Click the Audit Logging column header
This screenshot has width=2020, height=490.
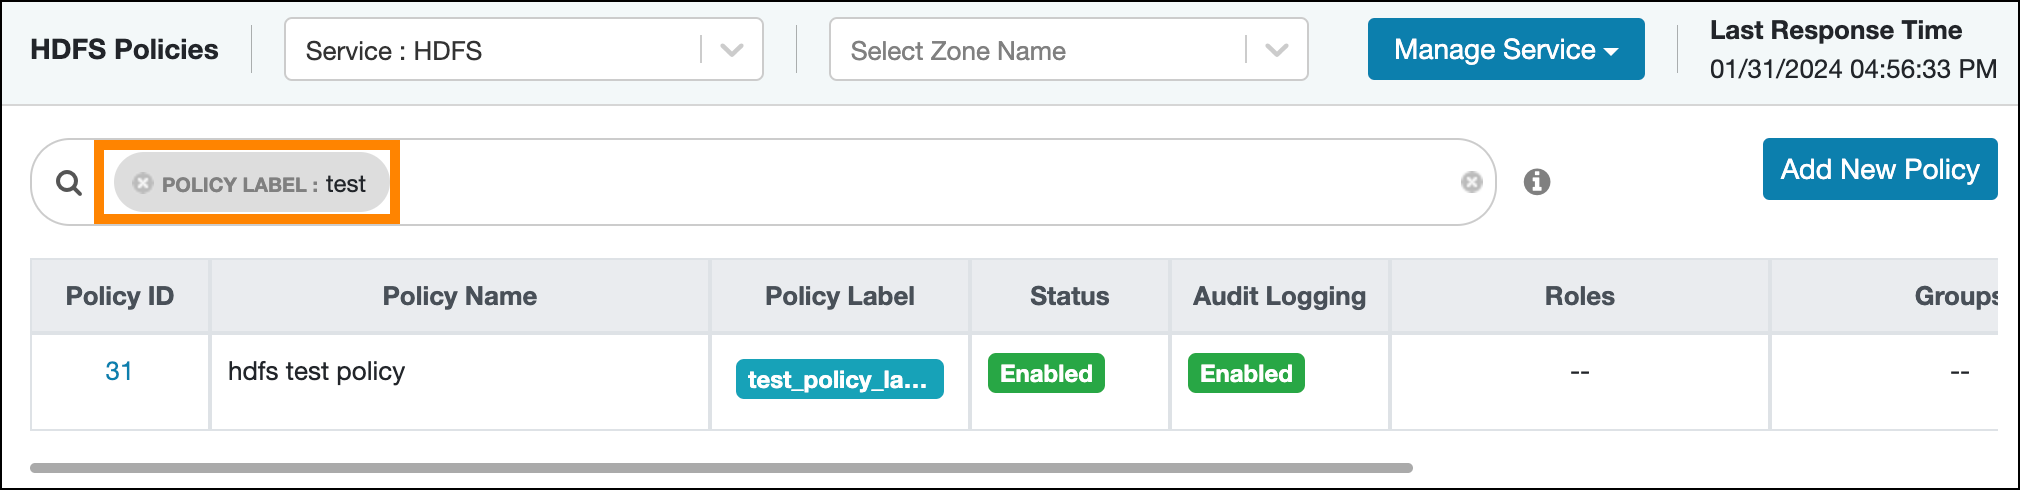point(1279,296)
